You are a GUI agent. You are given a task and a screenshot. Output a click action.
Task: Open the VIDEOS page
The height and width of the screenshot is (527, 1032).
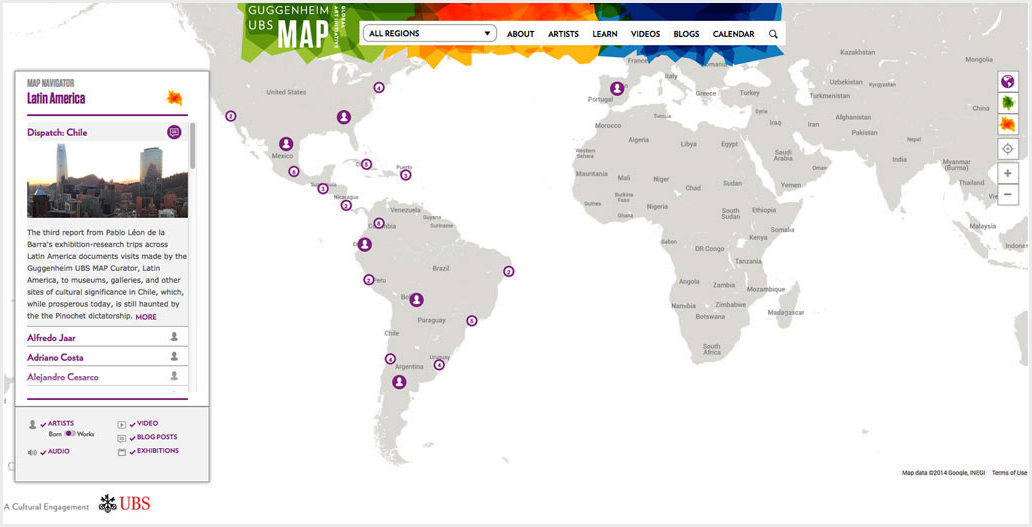coord(645,34)
